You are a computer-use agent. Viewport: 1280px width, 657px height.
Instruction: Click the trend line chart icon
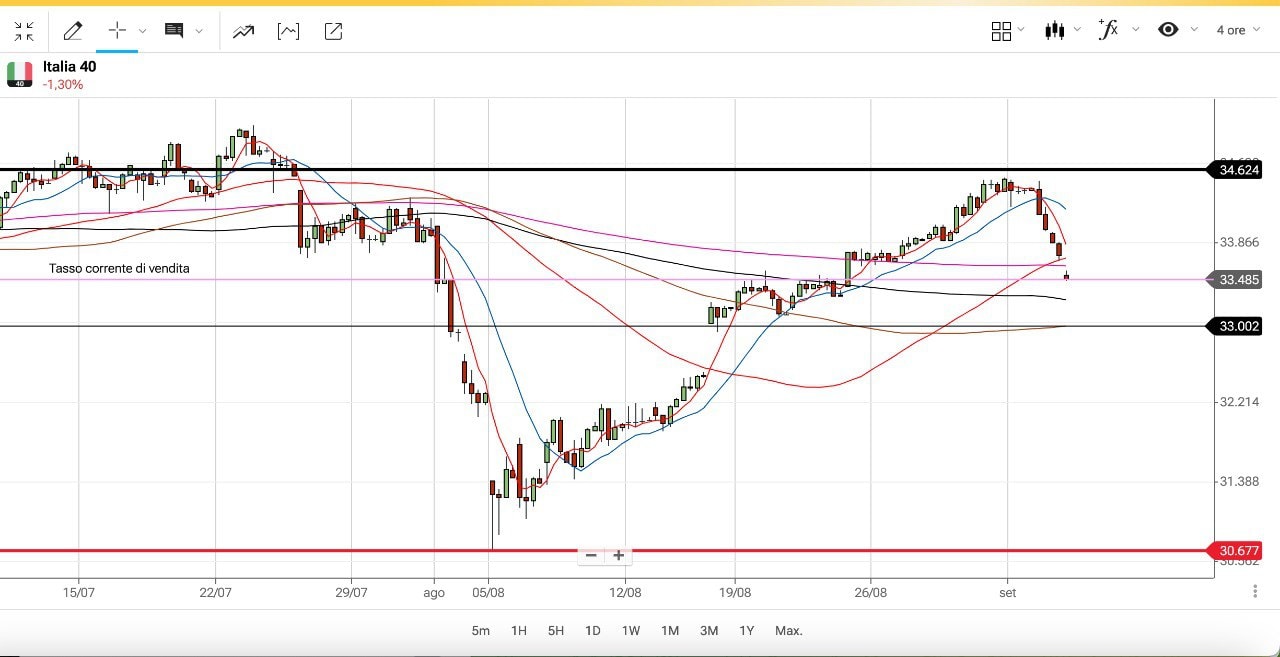click(x=243, y=31)
